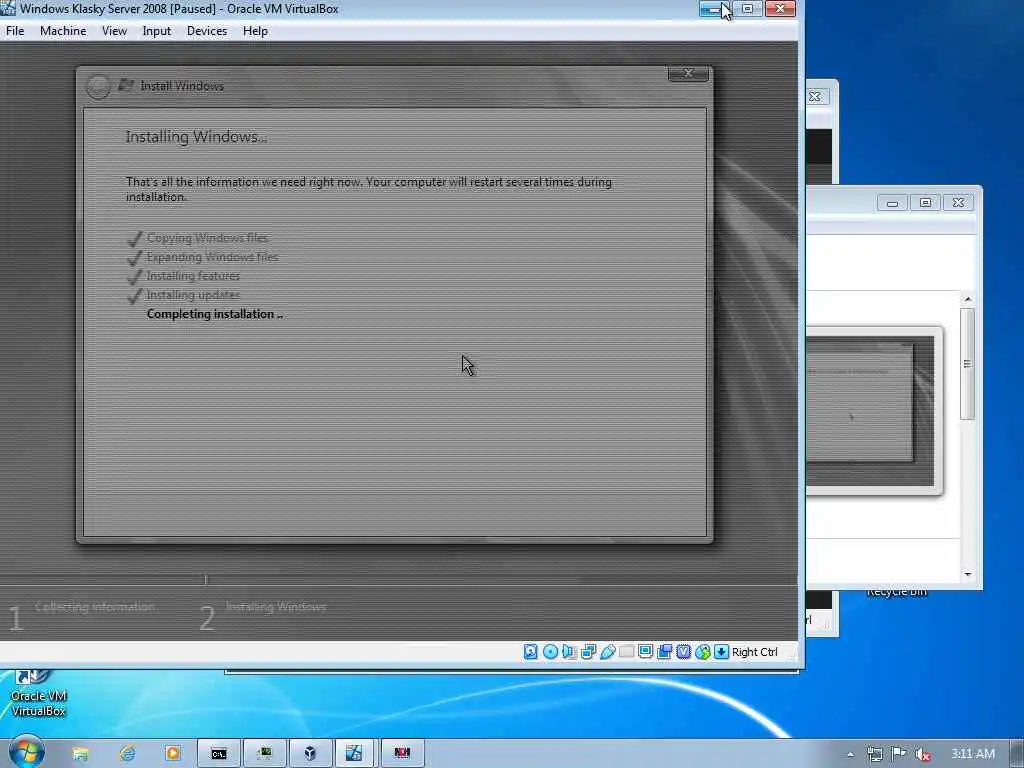Open the Machine menu
Viewport: 1024px width, 768px height.
[x=63, y=31]
